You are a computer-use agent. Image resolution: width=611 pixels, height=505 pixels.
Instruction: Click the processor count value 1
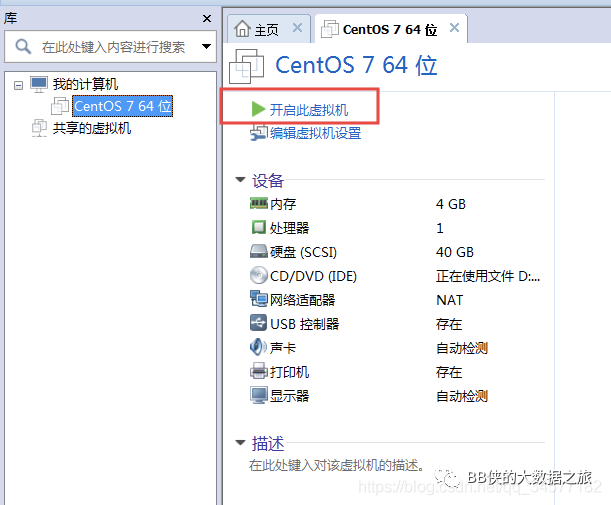(x=440, y=228)
